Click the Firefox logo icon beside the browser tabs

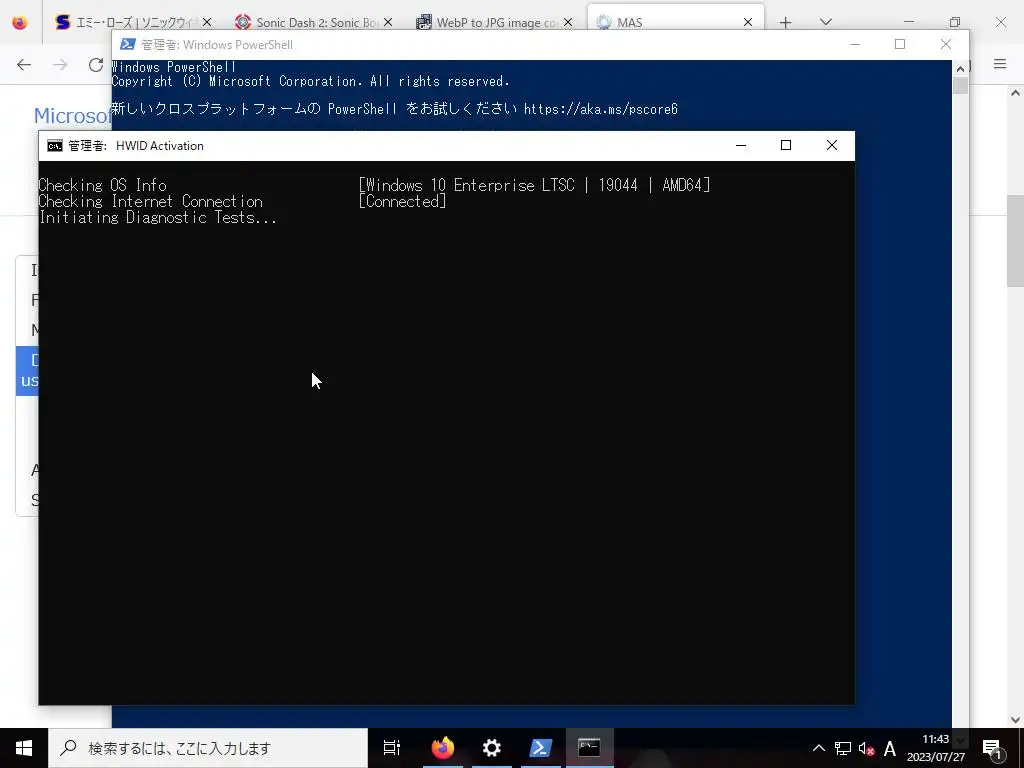coord(20,22)
